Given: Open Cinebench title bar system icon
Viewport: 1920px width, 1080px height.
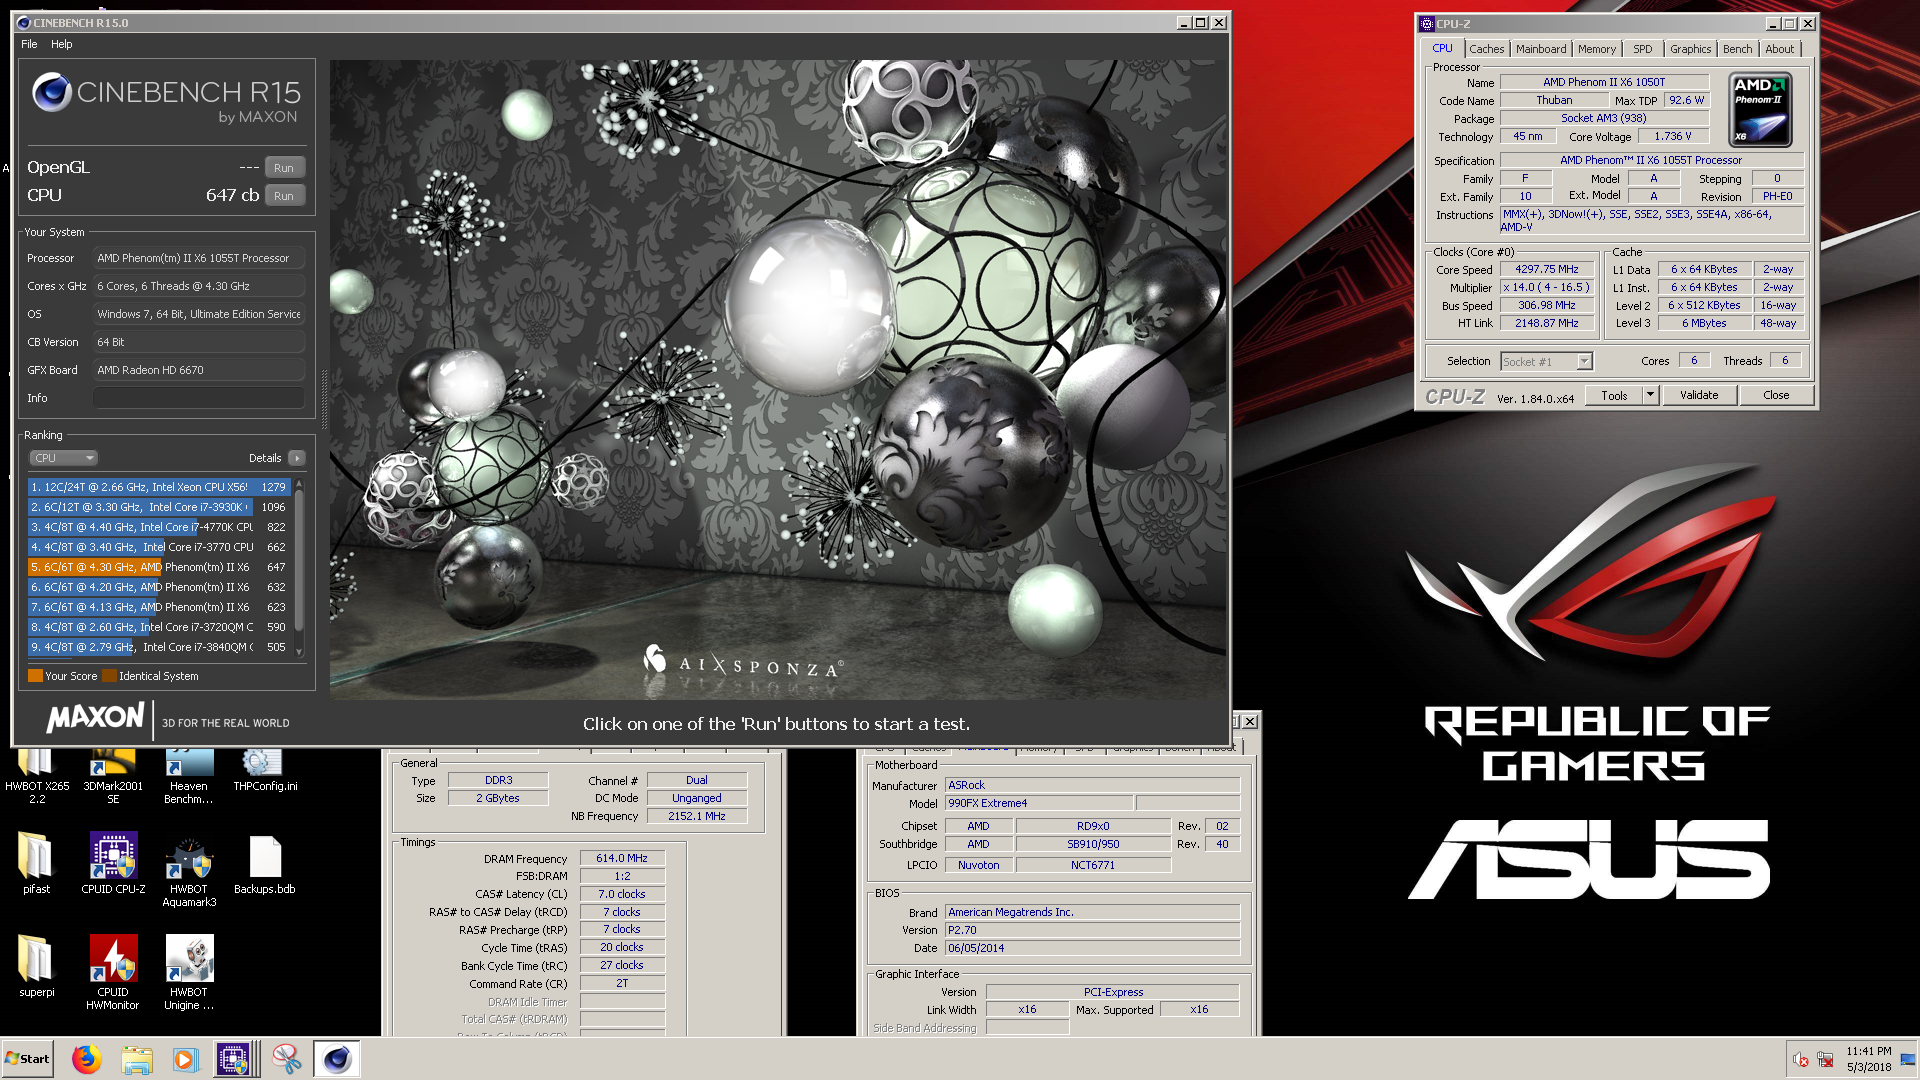Looking at the screenshot, I should [x=23, y=23].
